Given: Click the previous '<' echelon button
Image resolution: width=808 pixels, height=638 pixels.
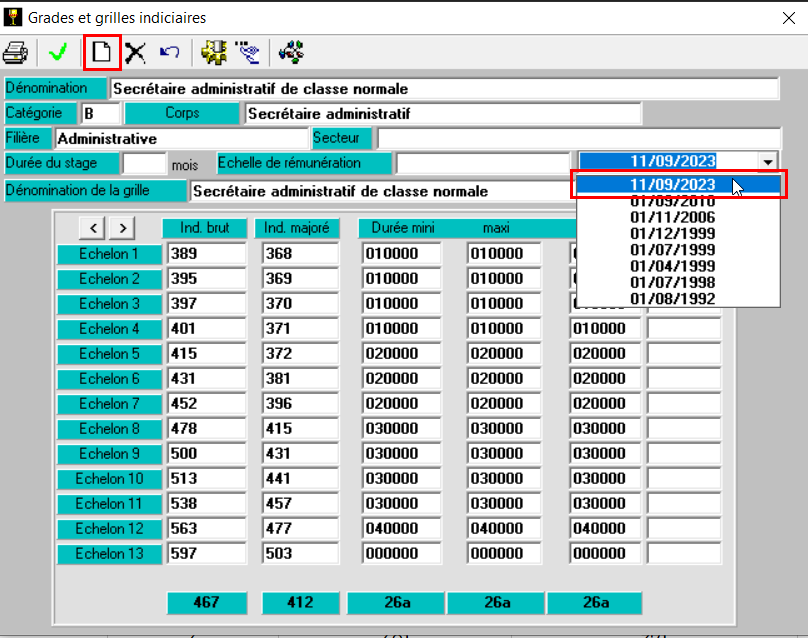Looking at the screenshot, I should pyautogui.click(x=91, y=229).
